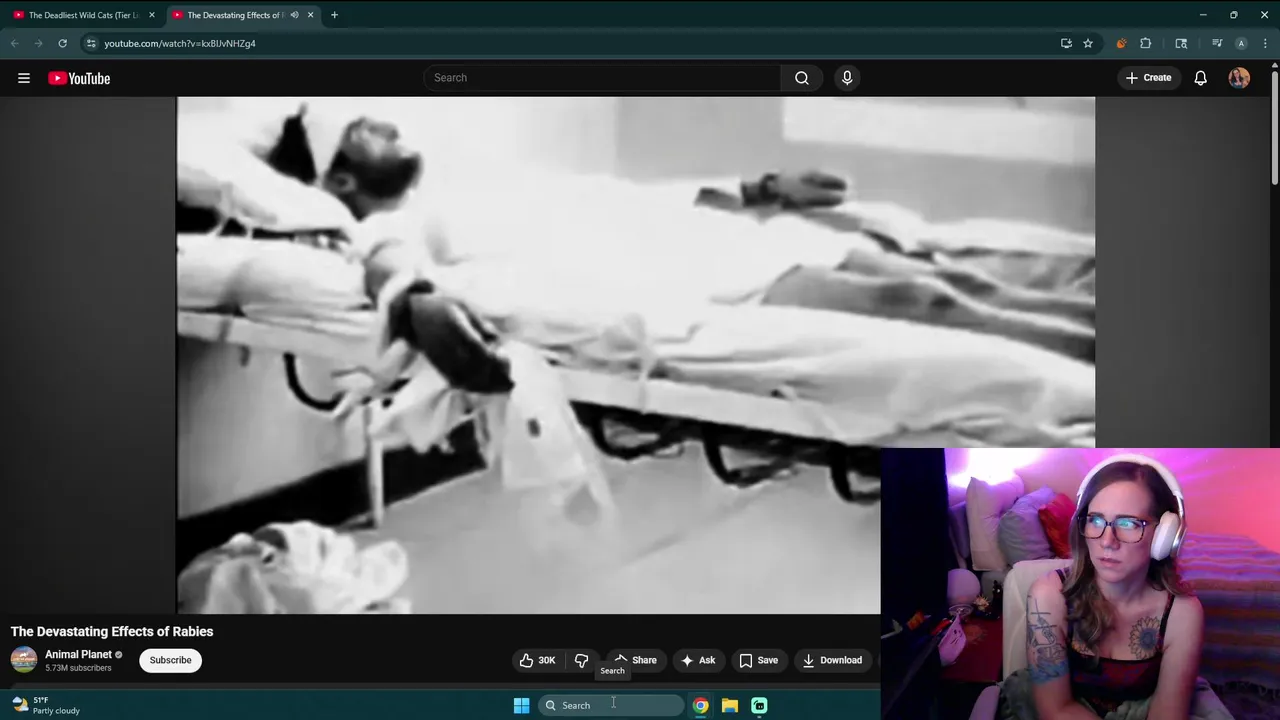
Task: Share the rabies video
Action: (635, 660)
